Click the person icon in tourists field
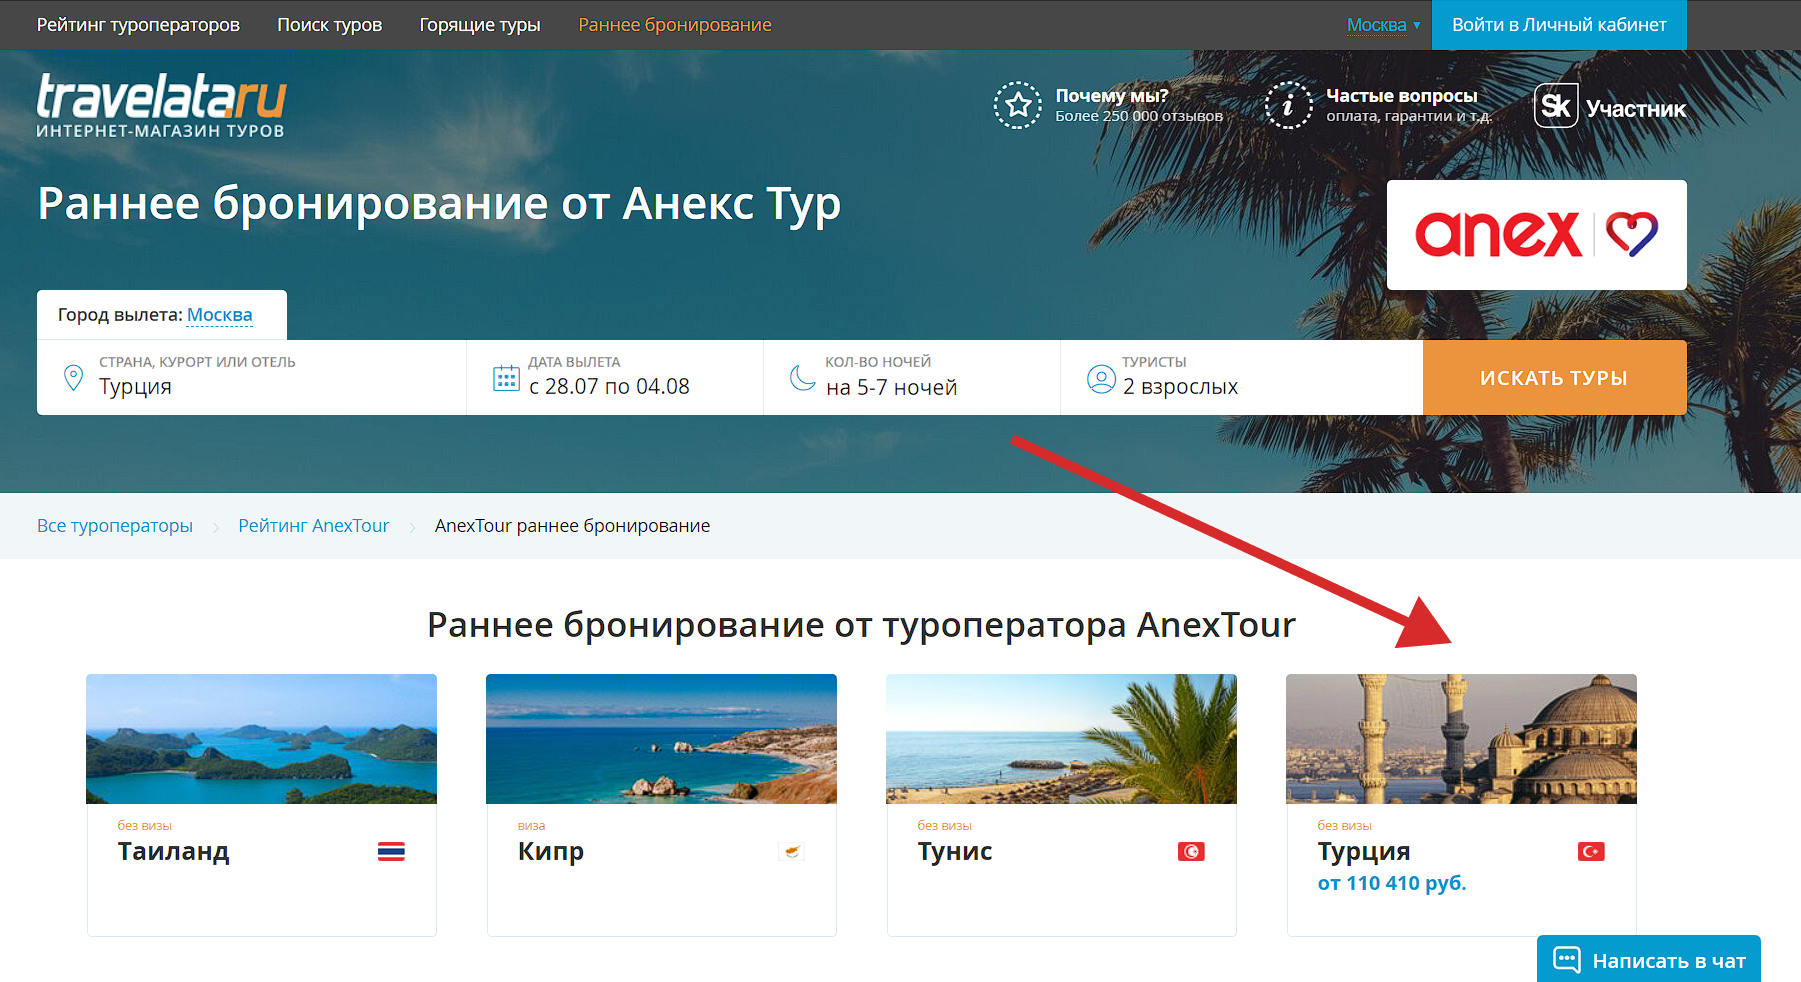The image size is (1801, 982). 1100,379
